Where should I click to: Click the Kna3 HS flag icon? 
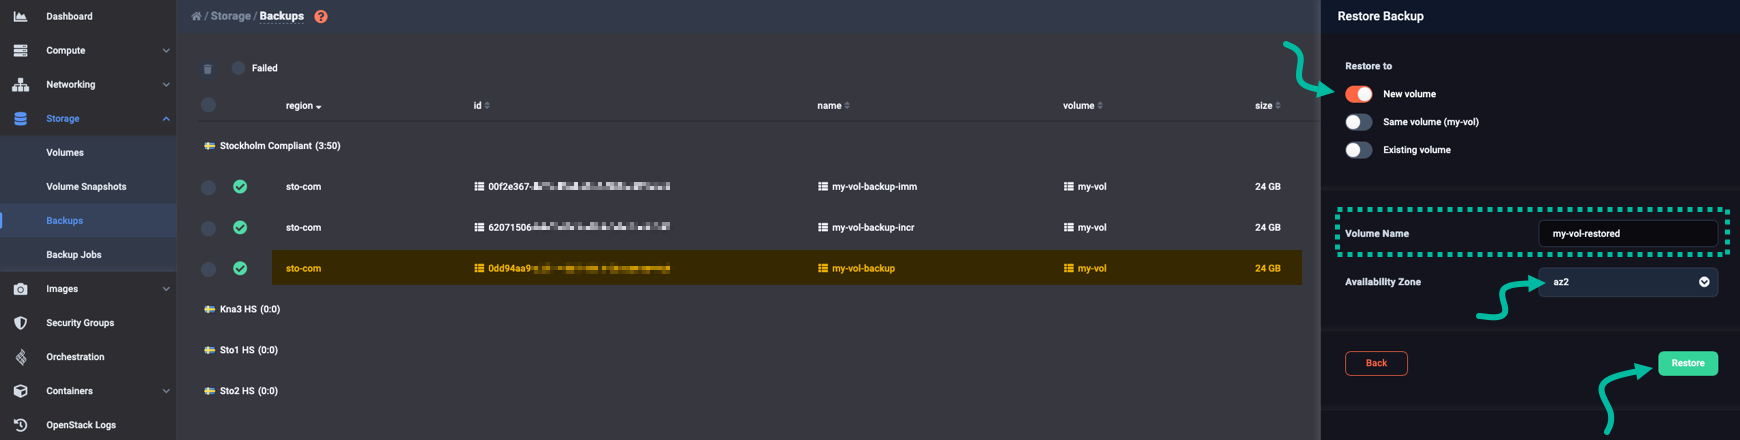[210, 310]
